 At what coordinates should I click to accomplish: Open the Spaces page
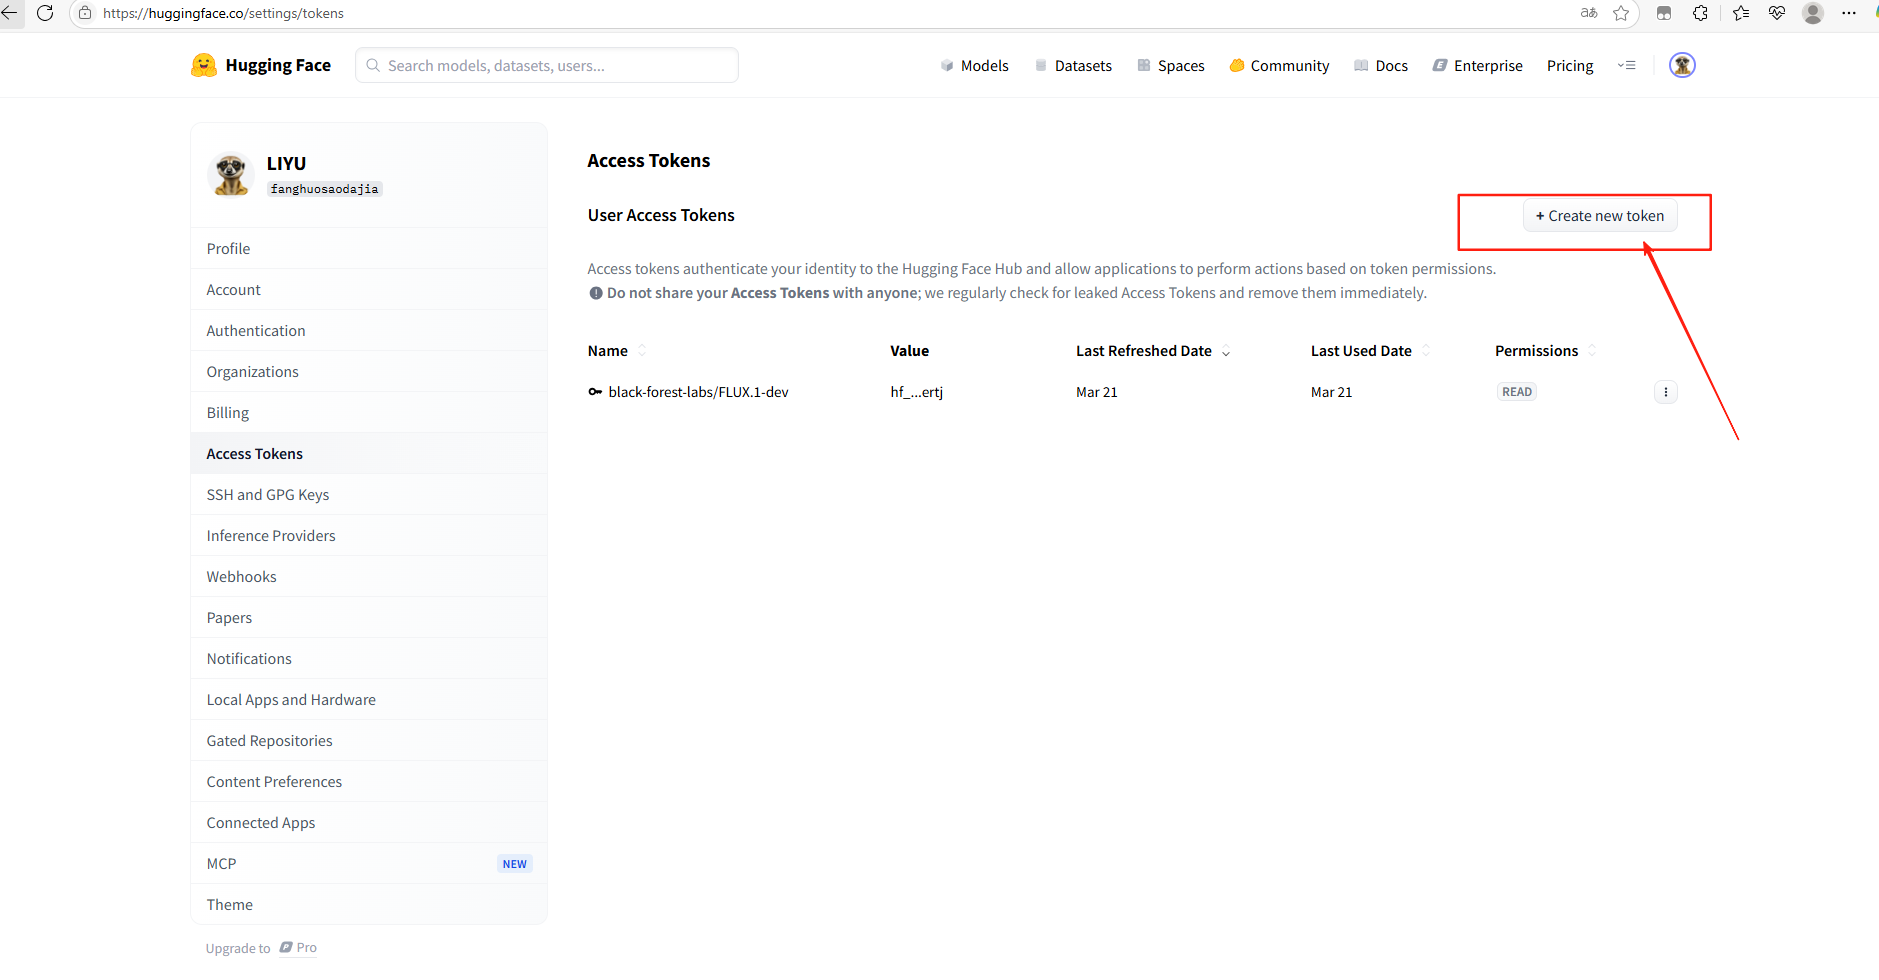(x=1171, y=66)
